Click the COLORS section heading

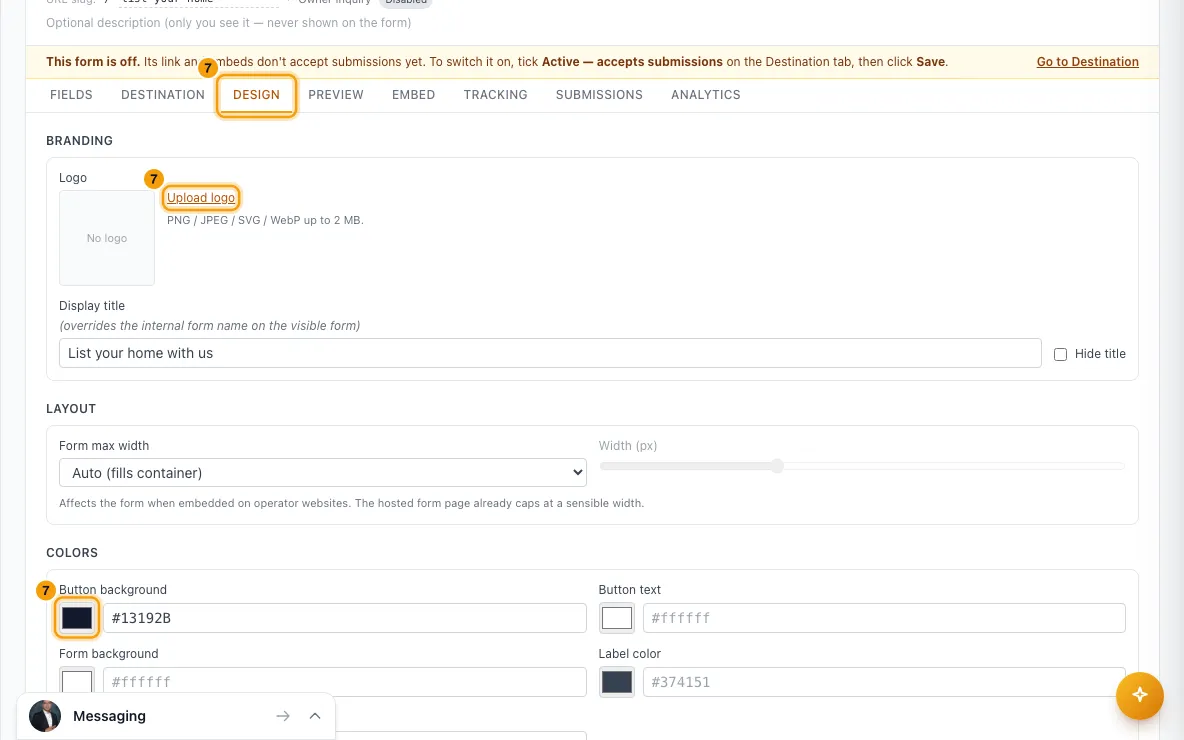point(72,553)
